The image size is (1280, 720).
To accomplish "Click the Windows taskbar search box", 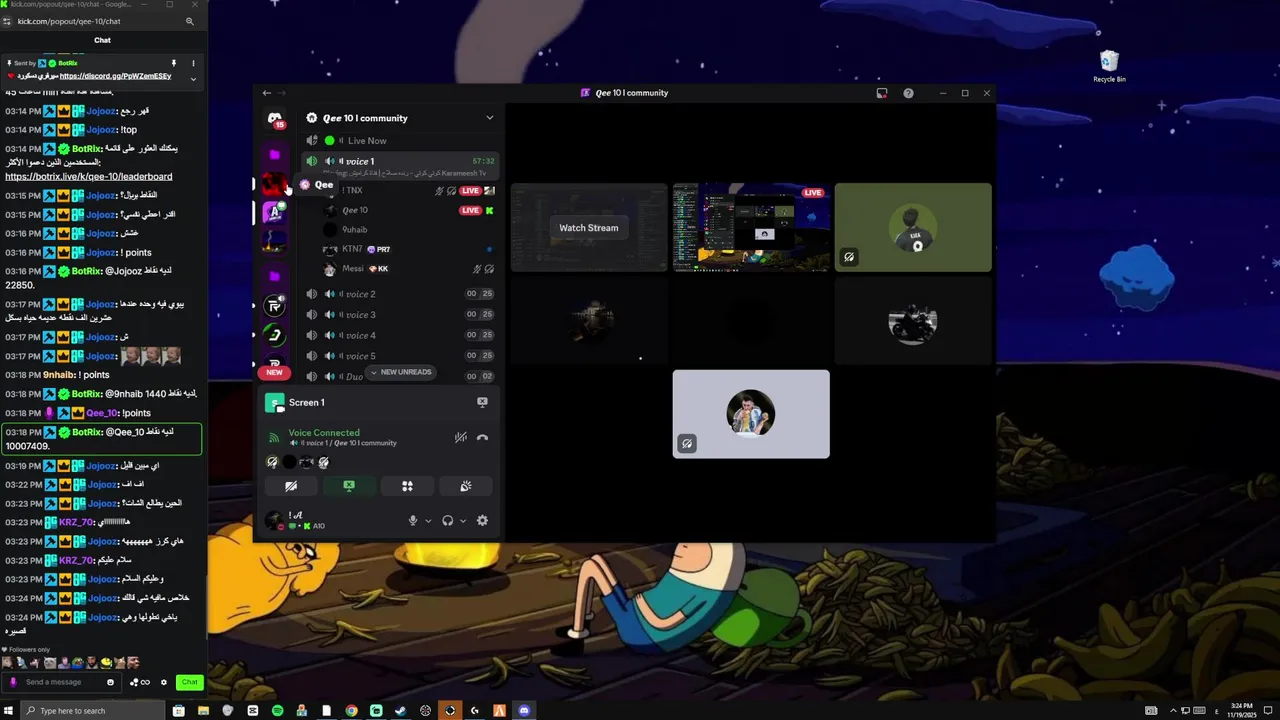I will pos(93,711).
